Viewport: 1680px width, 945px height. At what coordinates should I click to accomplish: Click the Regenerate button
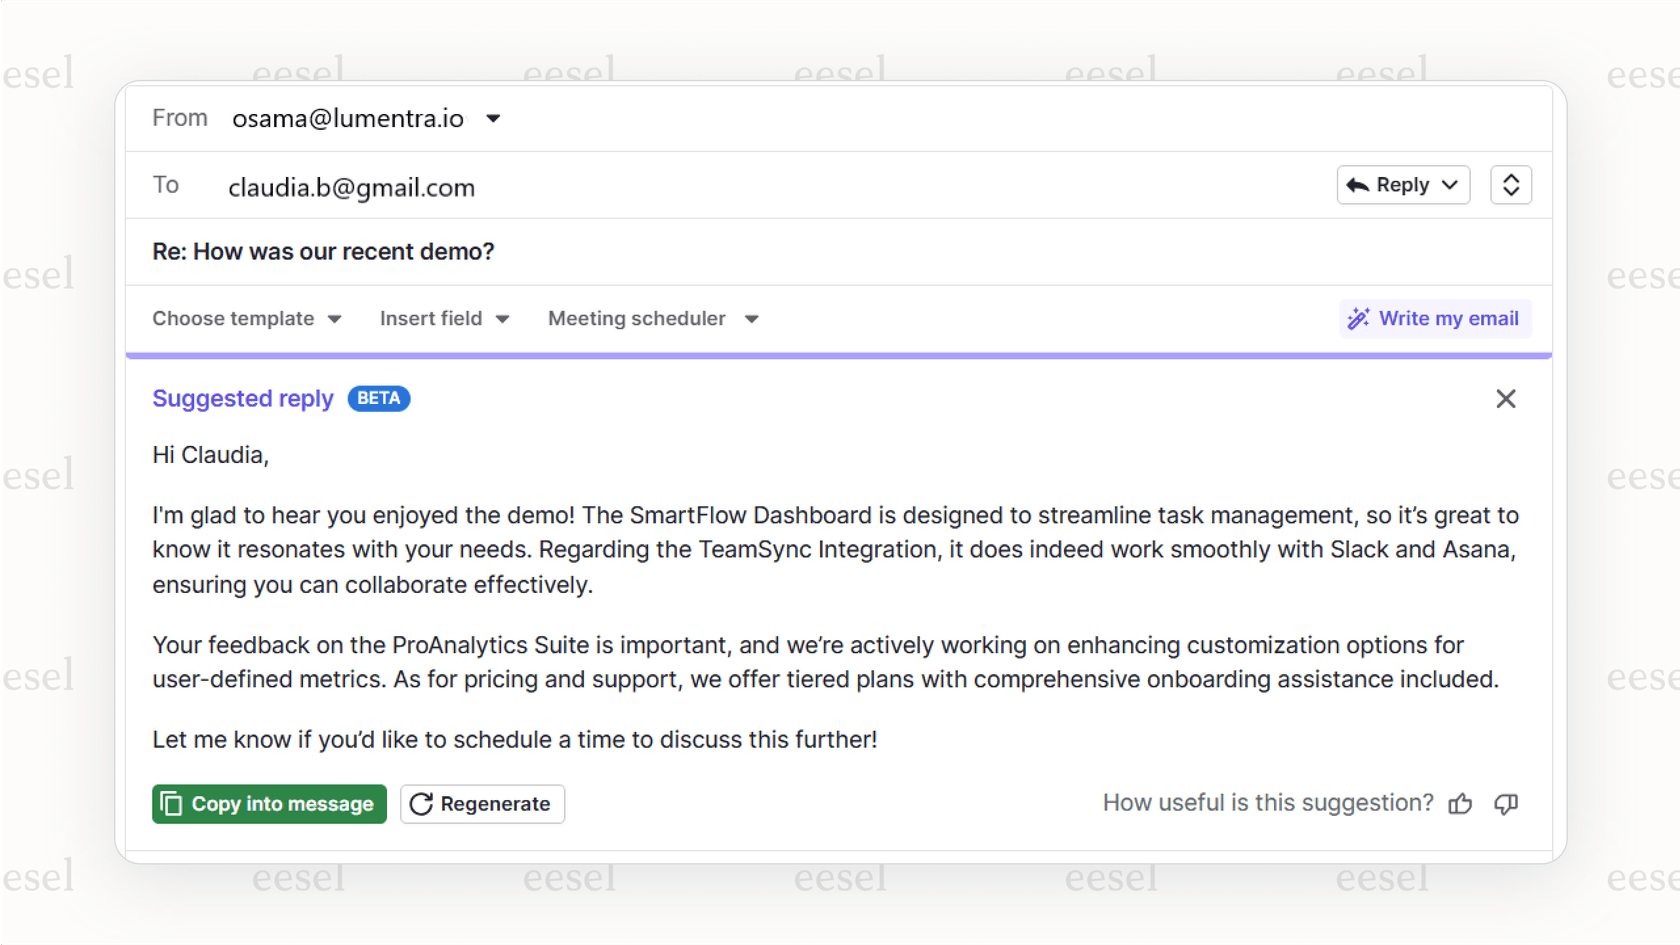coord(482,803)
